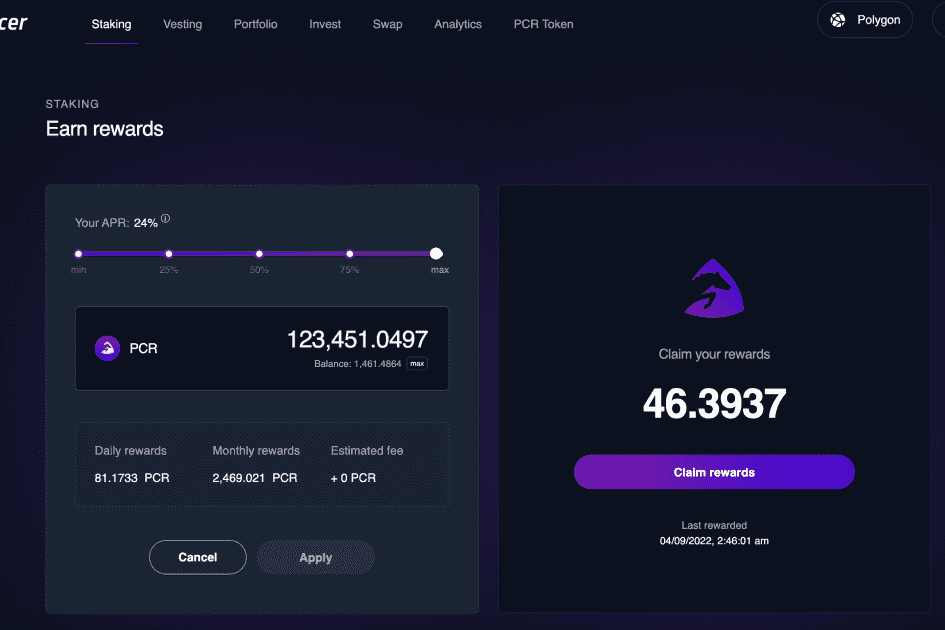Open the Swap tab
The image size is (945, 630).
pyautogui.click(x=387, y=24)
